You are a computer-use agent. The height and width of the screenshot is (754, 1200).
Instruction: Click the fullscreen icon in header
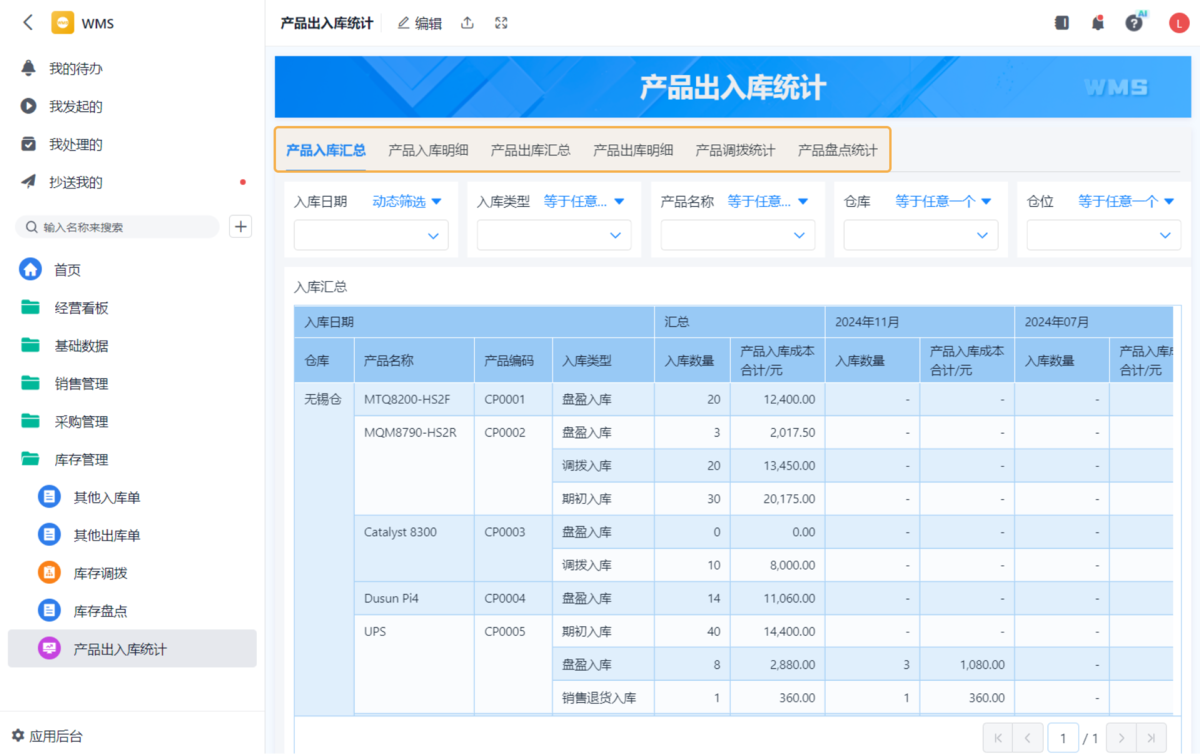501,23
